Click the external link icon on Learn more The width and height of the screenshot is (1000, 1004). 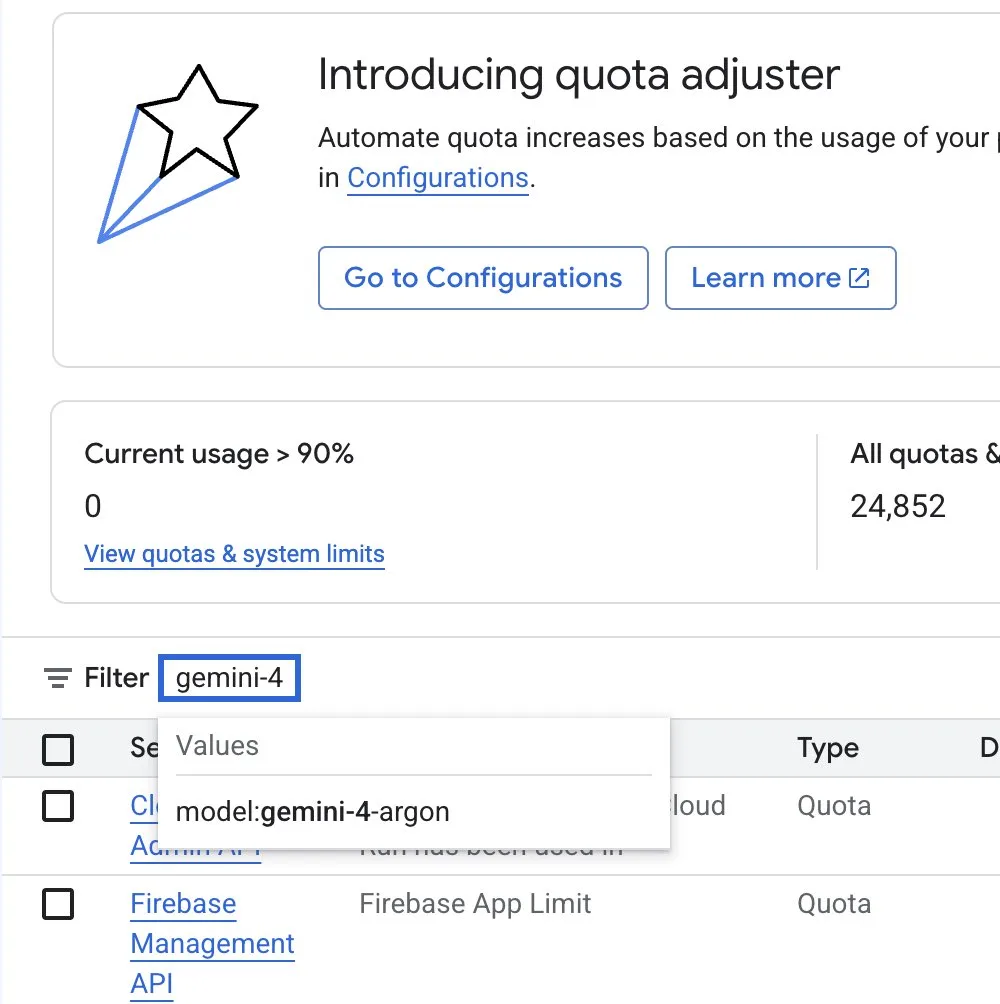coord(859,278)
